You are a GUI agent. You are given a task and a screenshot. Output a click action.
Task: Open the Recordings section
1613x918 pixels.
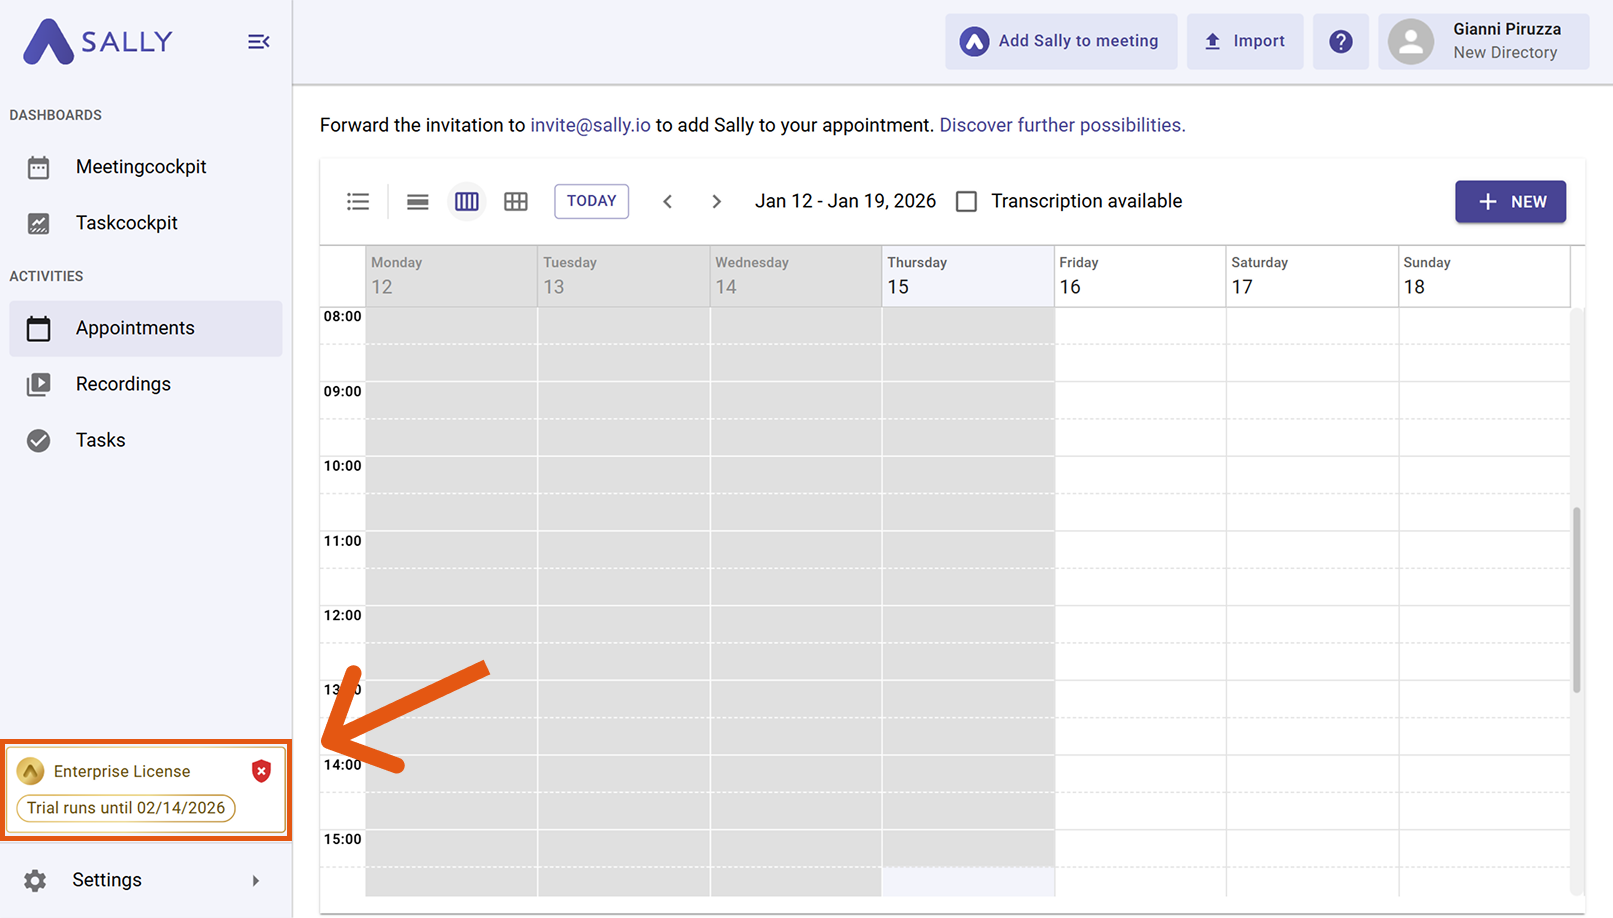[x=123, y=384]
